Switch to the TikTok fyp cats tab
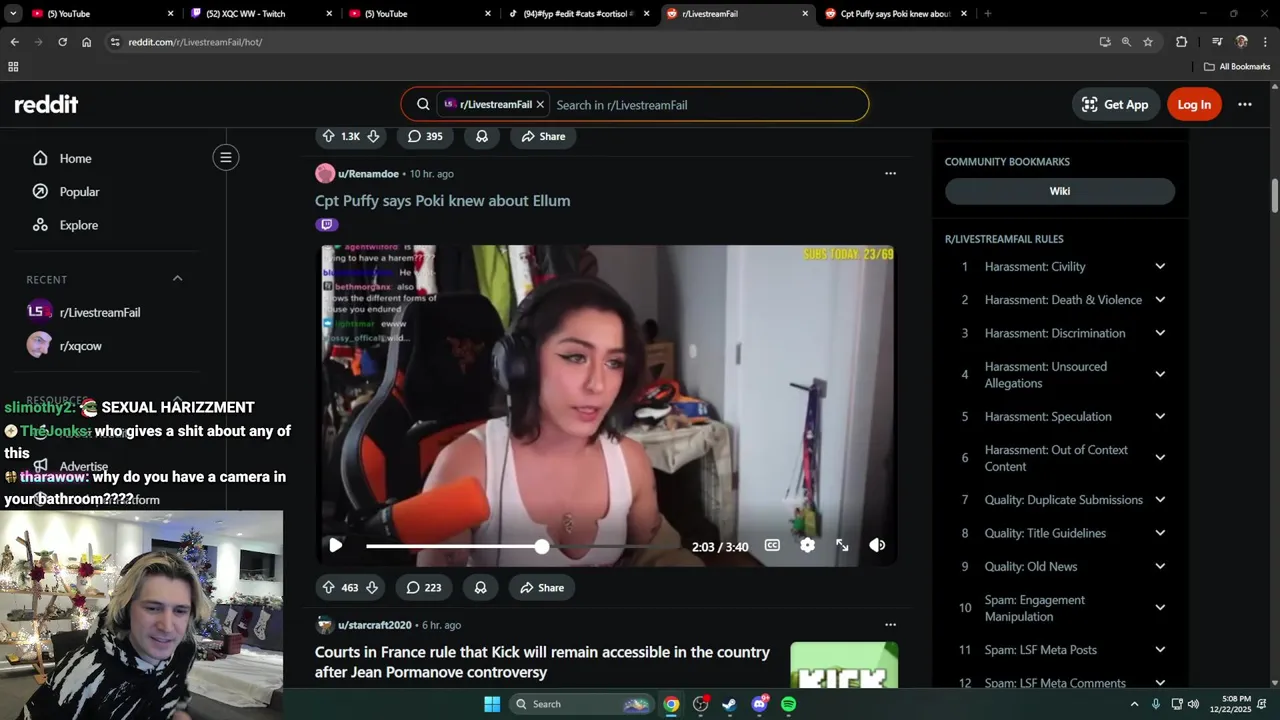The image size is (1280, 720). pos(578,14)
